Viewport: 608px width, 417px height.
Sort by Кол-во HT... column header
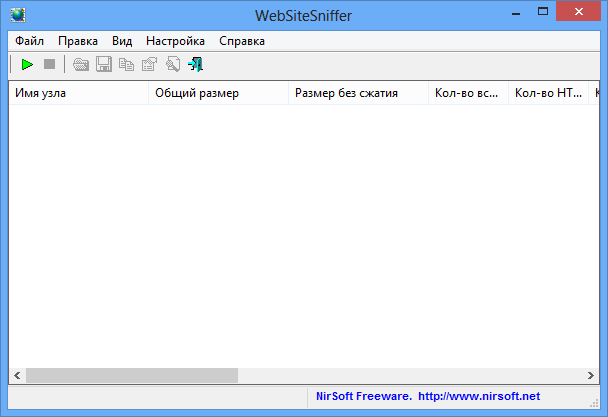pos(548,93)
